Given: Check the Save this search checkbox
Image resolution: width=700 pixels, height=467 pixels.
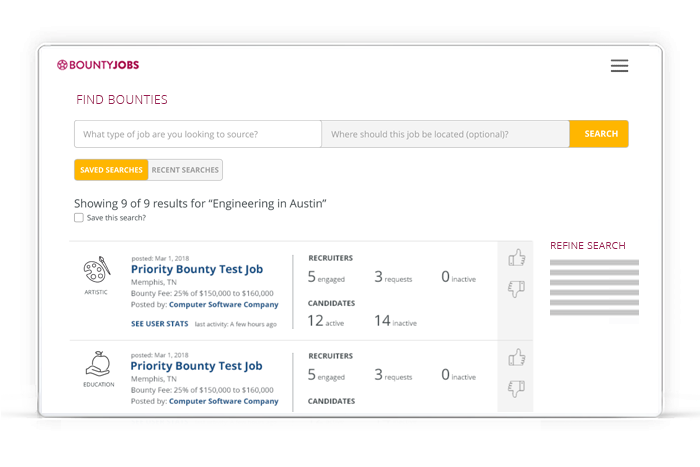Looking at the screenshot, I should [79, 217].
